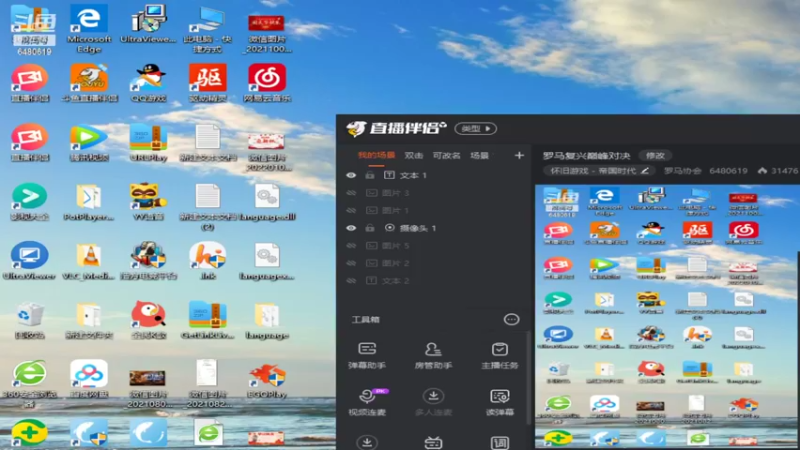This screenshot has width=800, height=450.
Task: Switch to 可改名 scene tab
Action: tap(446, 156)
